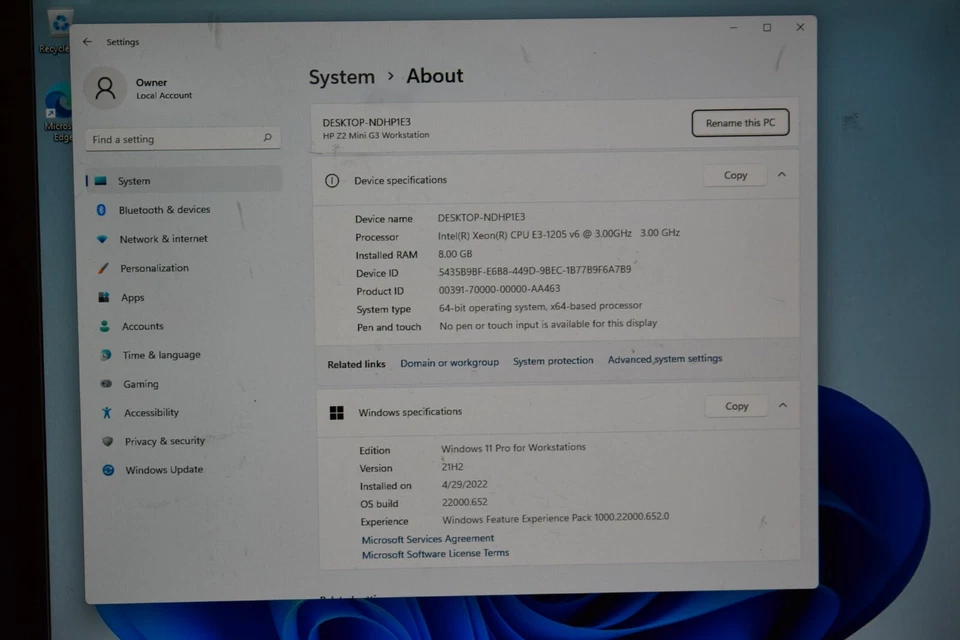
Task: Select System in the breadcrumb navigation
Action: point(342,76)
